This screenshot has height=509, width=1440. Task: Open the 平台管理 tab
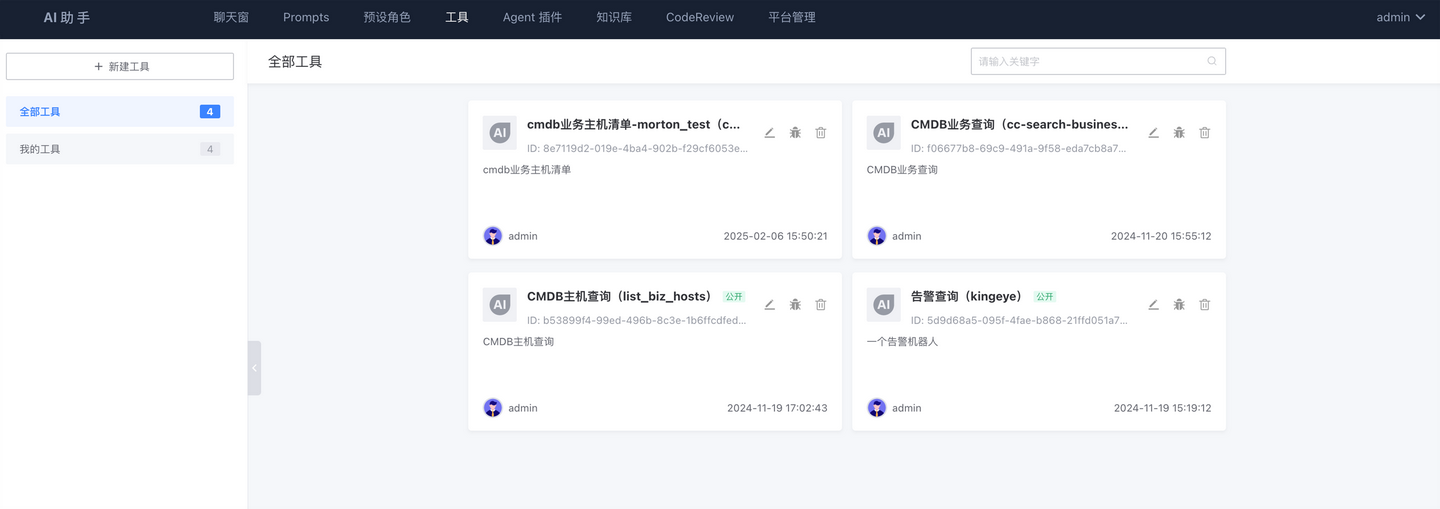click(792, 17)
